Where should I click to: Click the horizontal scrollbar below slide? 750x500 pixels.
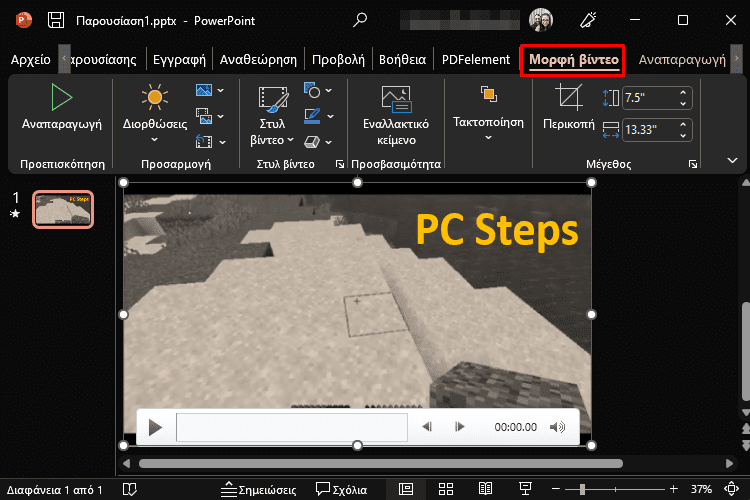click(x=380, y=463)
